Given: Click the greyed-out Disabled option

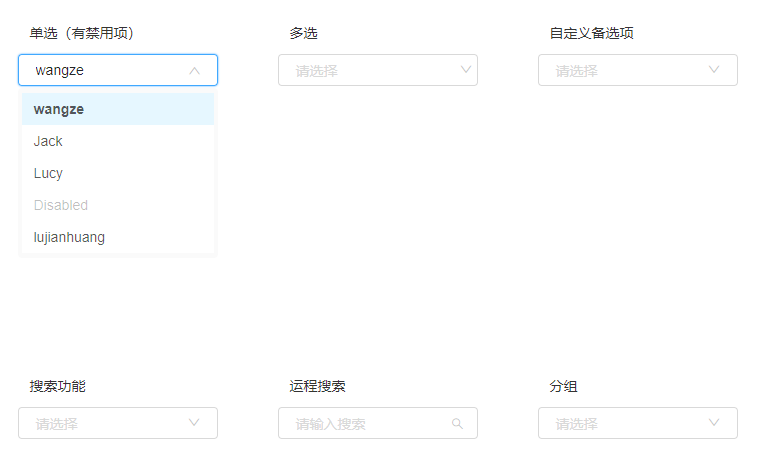Looking at the screenshot, I should point(118,205).
